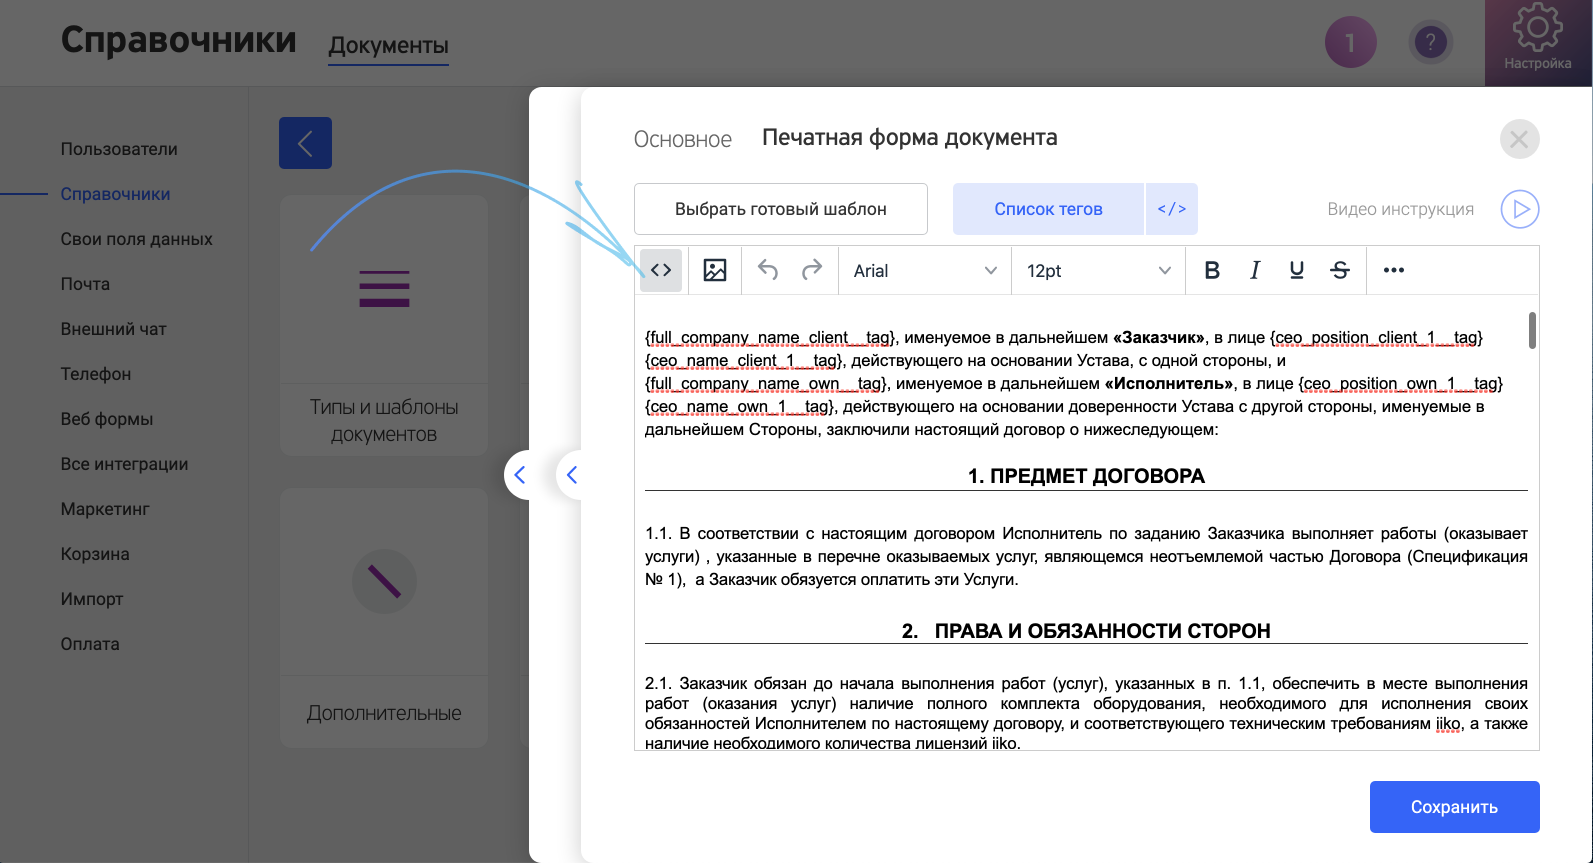The width and height of the screenshot is (1593, 863).
Task: Toggle underline formatting
Action: click(1297, 270)
